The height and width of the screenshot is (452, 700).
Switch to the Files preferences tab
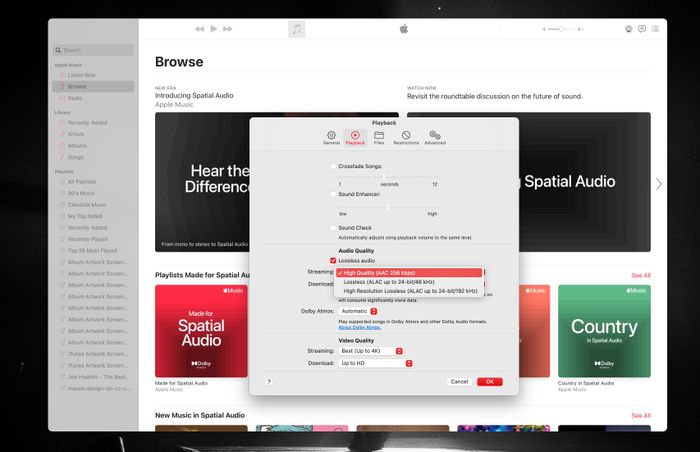tap(379, 138)
